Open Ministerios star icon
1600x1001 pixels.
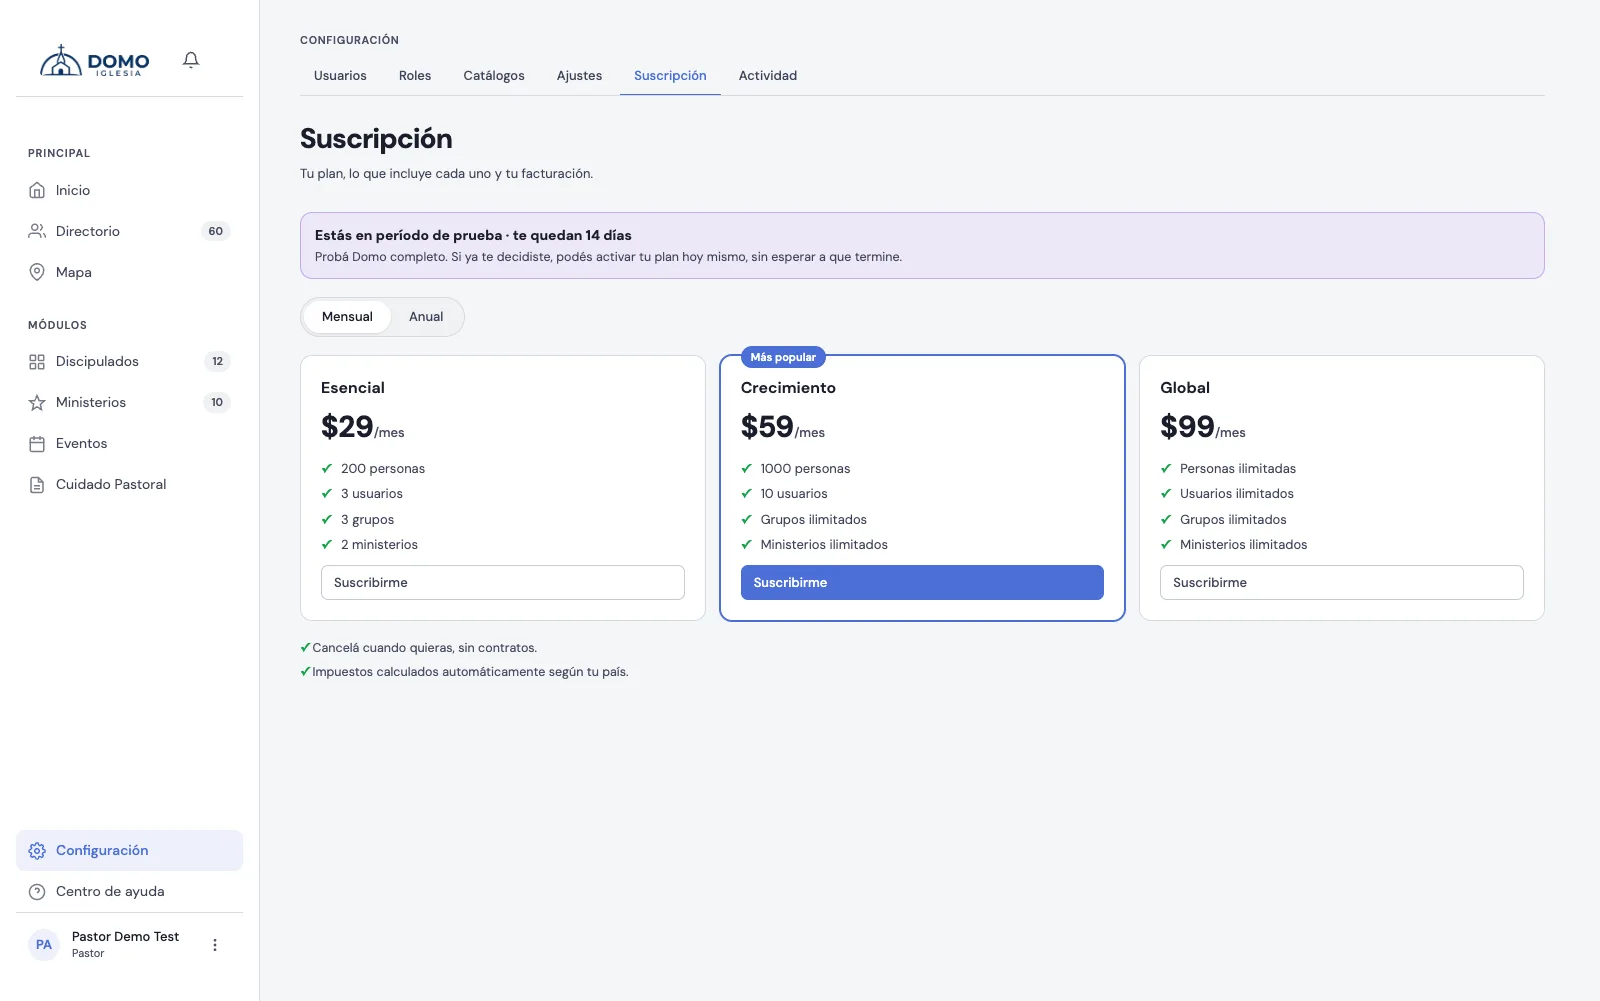(37, 403)
